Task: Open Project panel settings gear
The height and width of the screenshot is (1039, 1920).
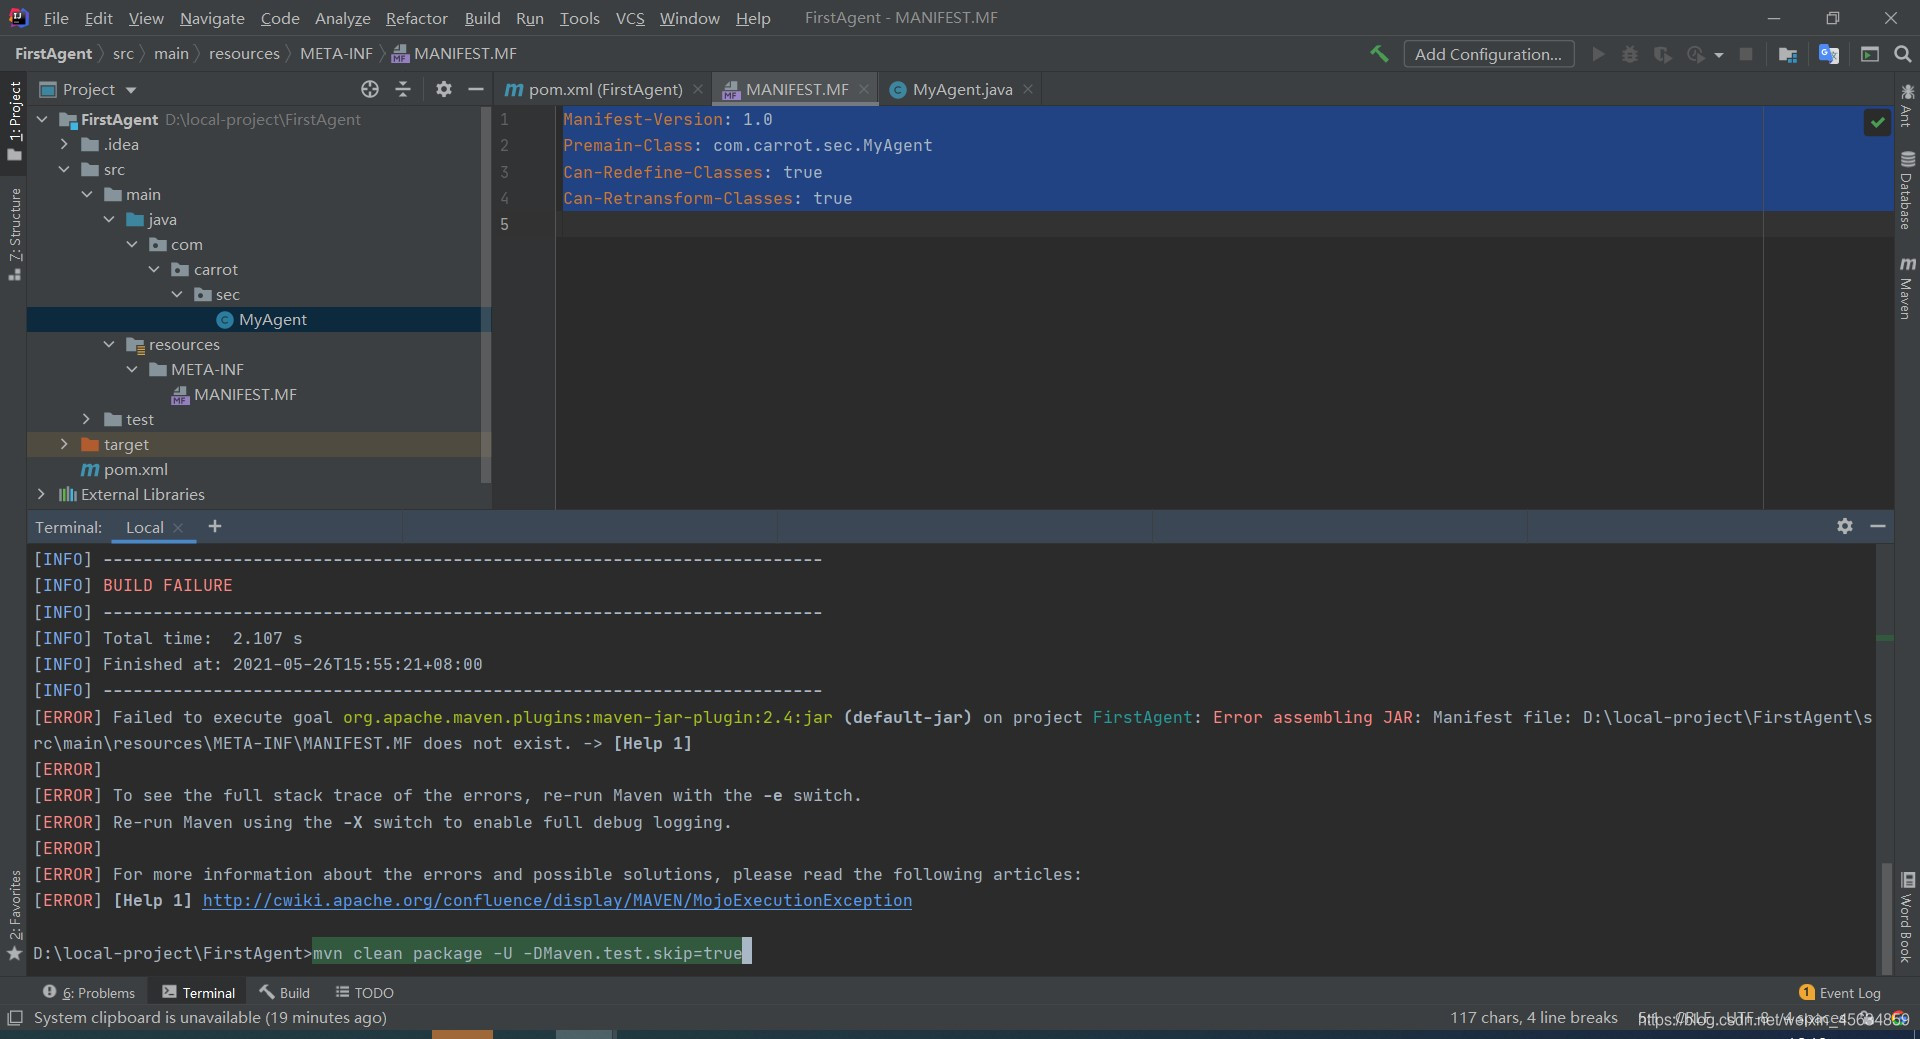Action: [444, 89]
